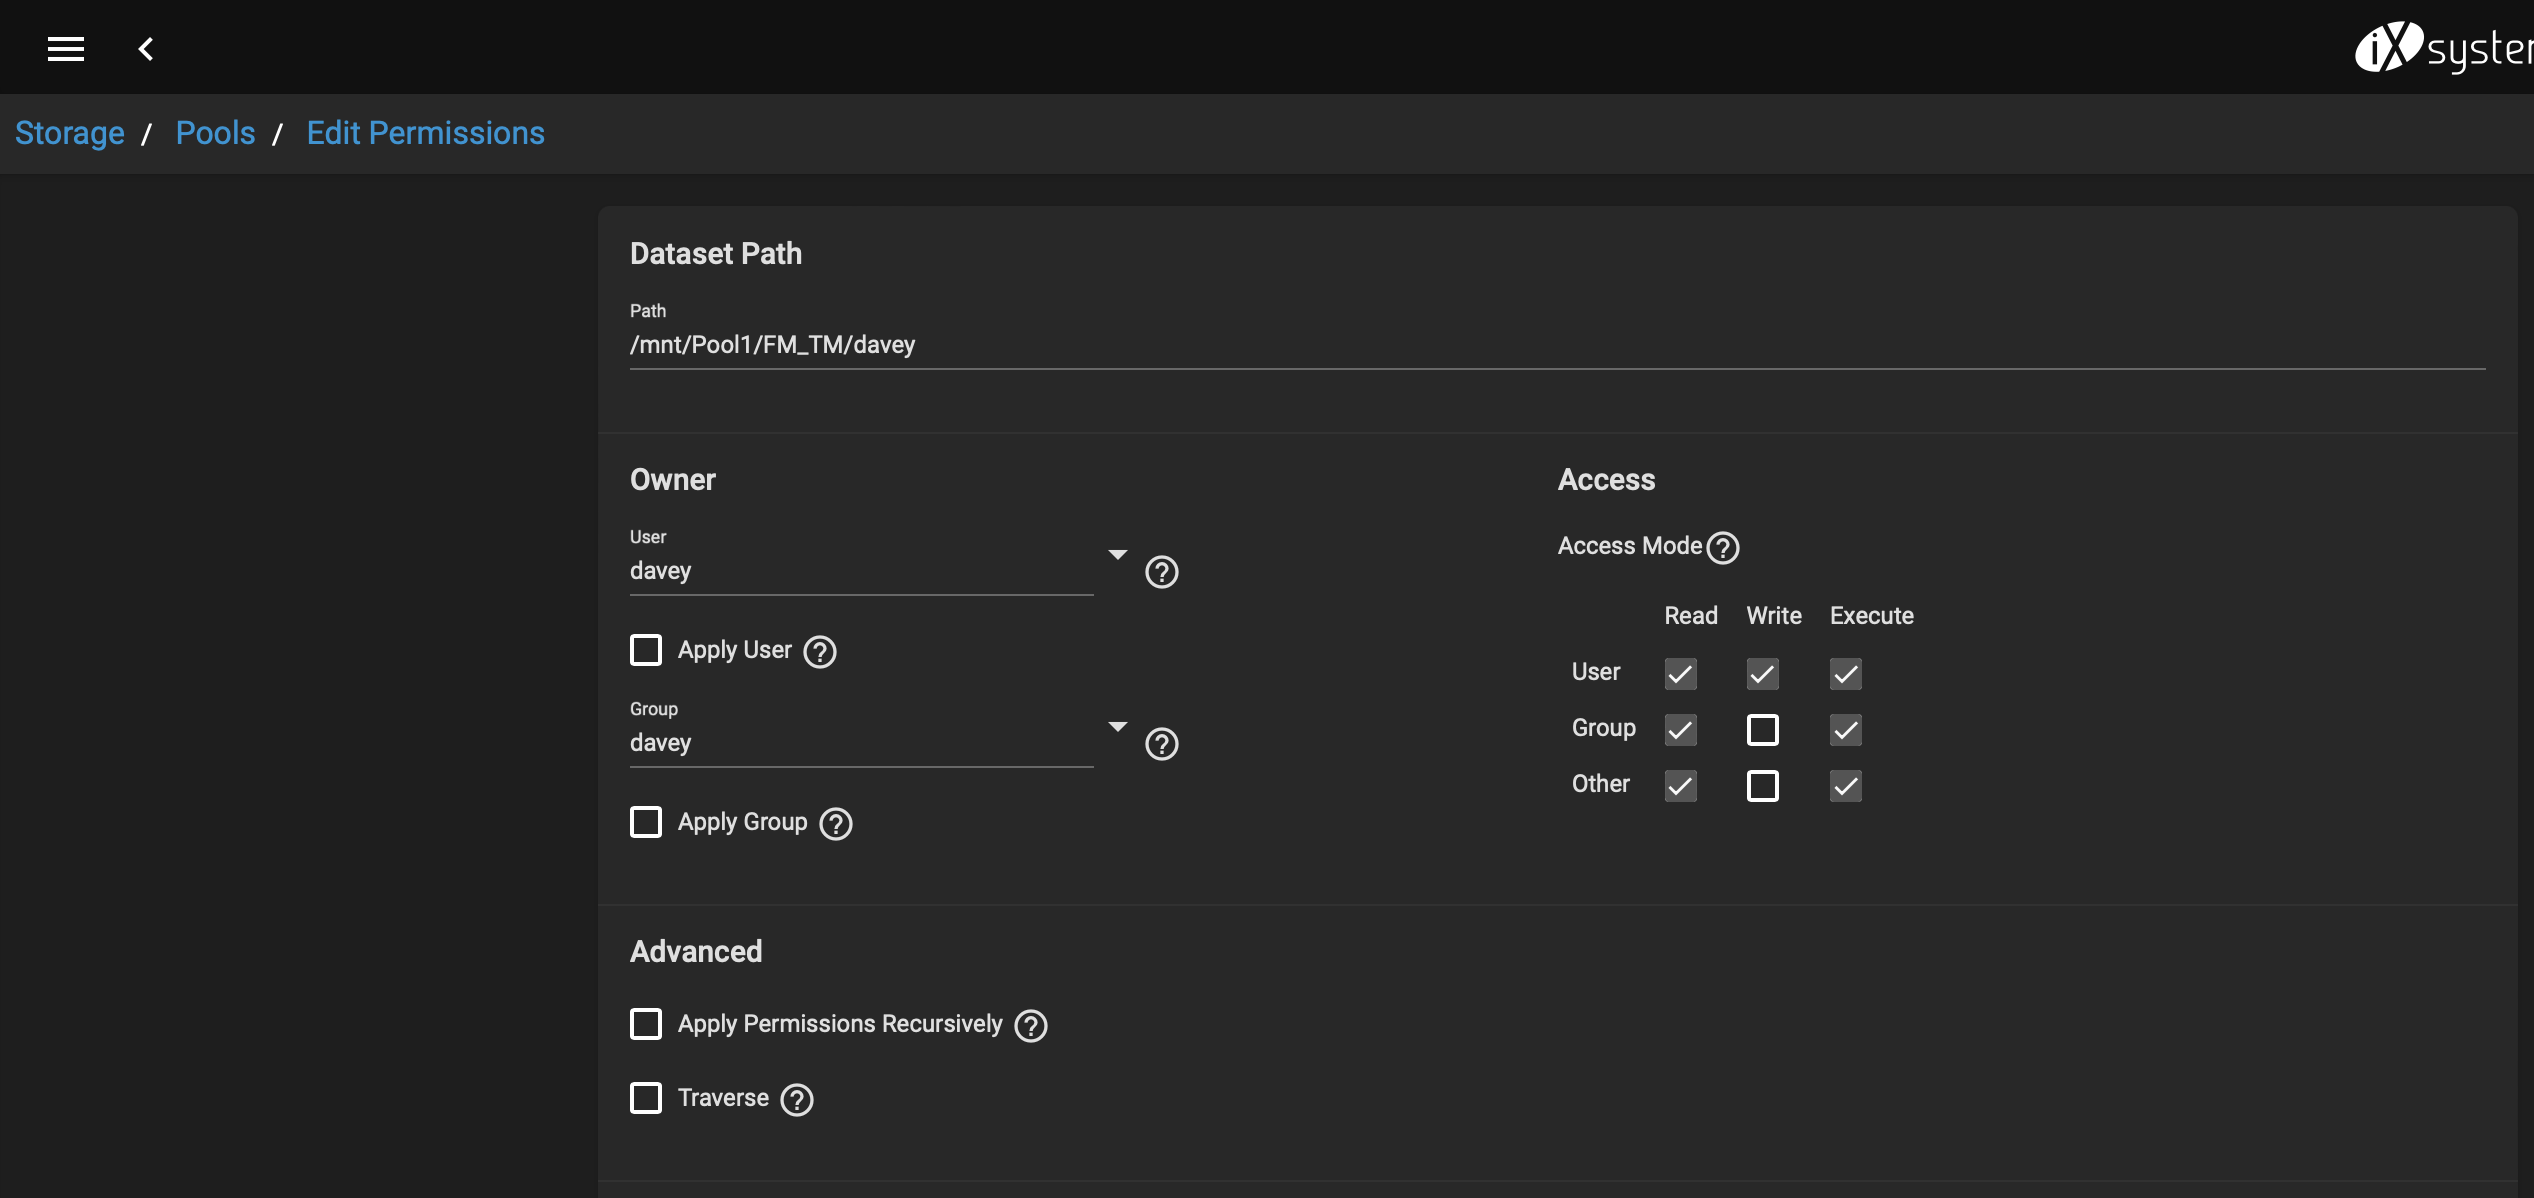Open help for Owner Group field
Screen dimensions: 2534x1198
click(x=1161, y=744)
